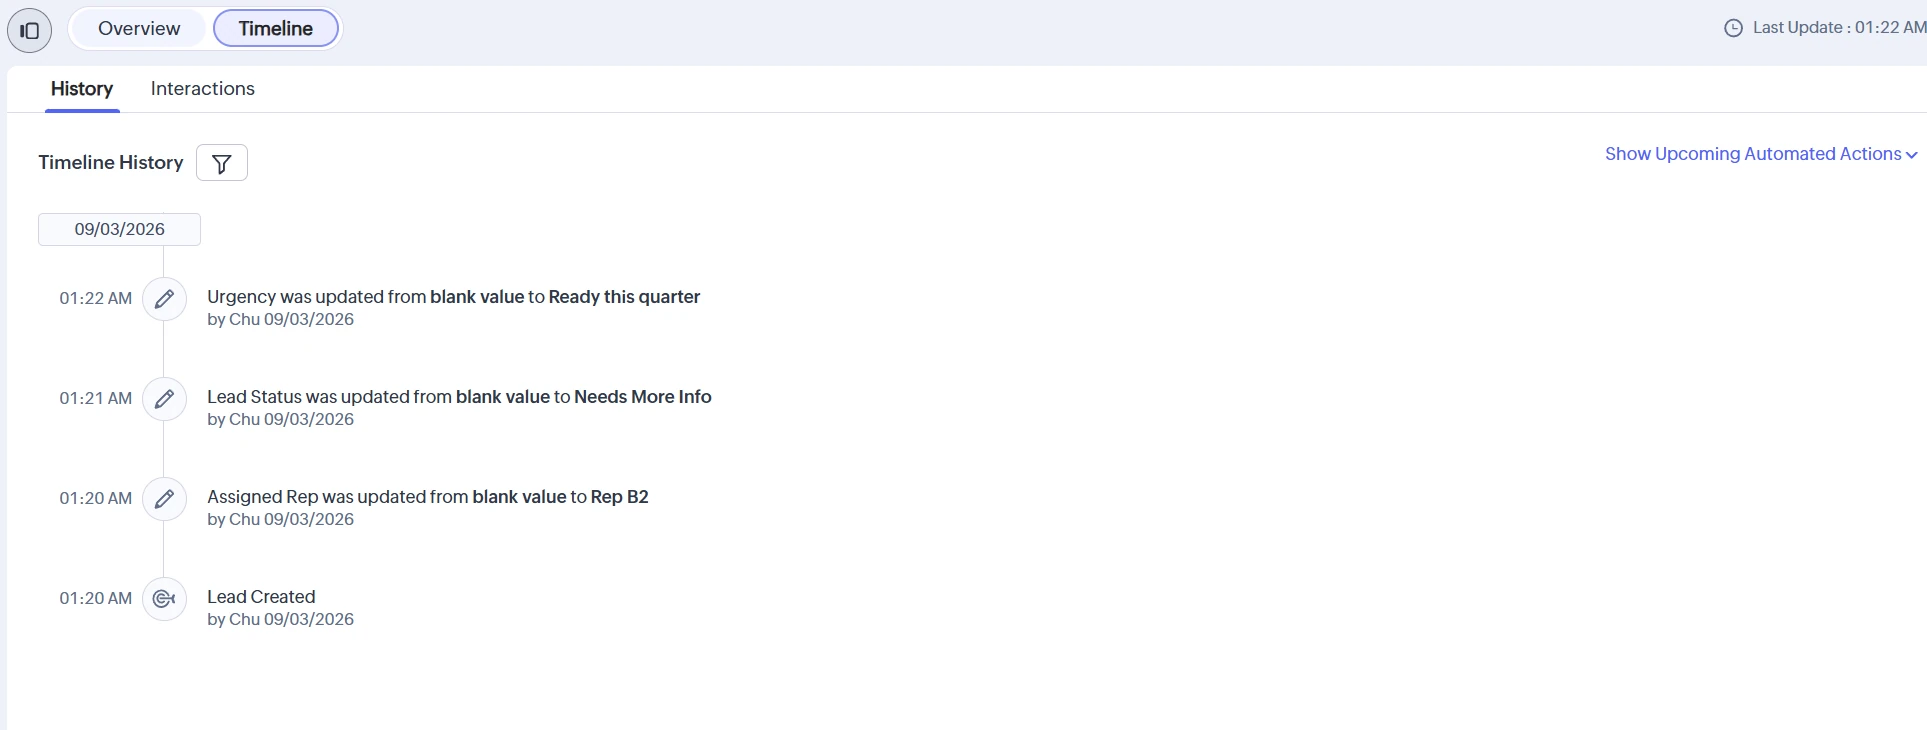Switch to the Interactions tab
Viewport: 1927px width, 730px height.
pos(203,89)
